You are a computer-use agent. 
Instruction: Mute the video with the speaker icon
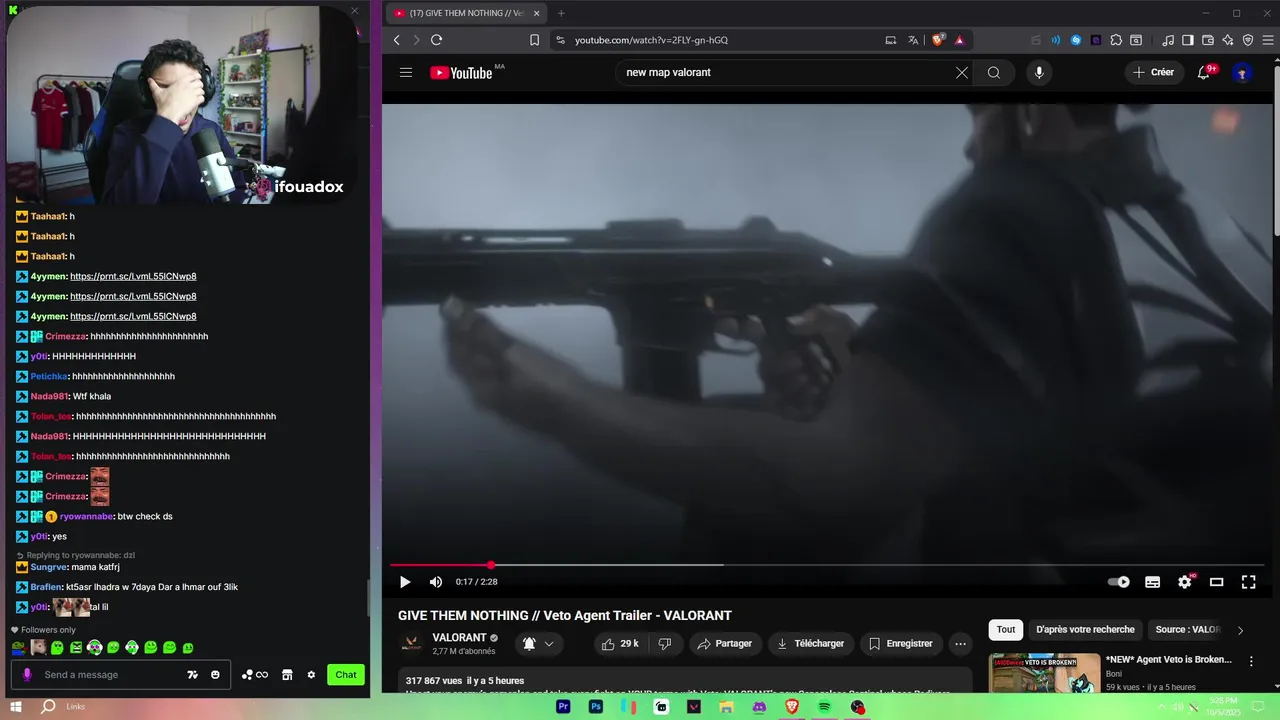[x=436, y=582]
